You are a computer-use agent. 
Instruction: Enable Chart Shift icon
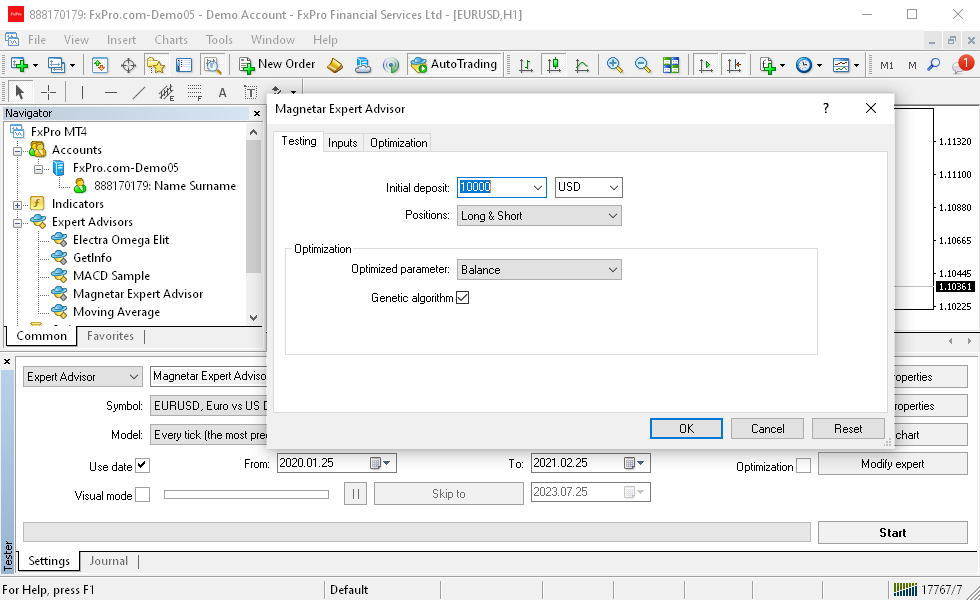734,65
